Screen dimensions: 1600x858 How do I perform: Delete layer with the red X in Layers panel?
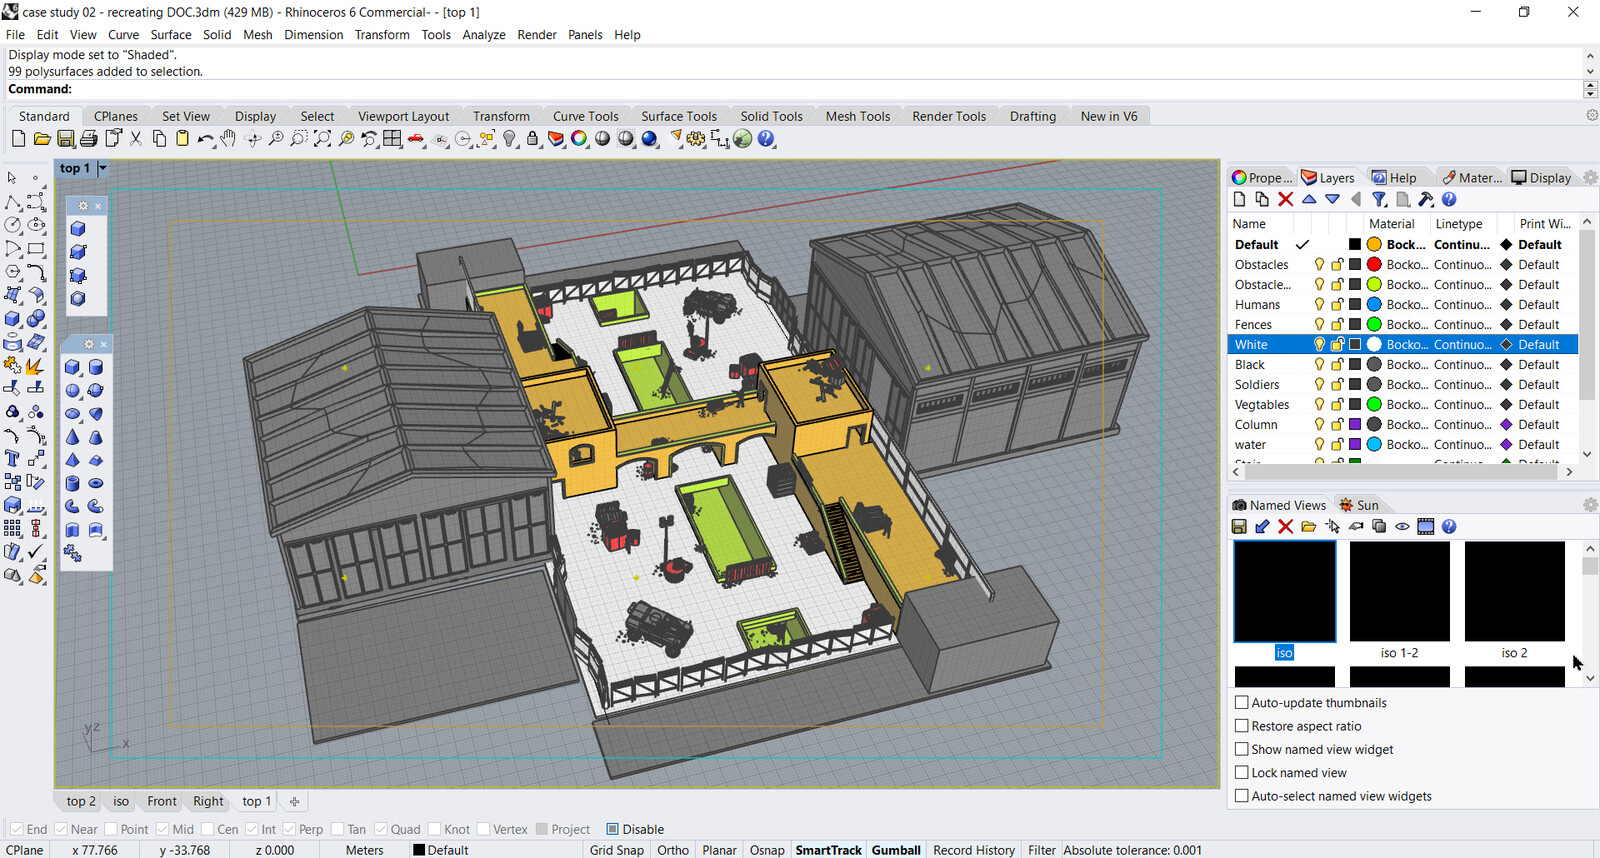click(1286, 199)
